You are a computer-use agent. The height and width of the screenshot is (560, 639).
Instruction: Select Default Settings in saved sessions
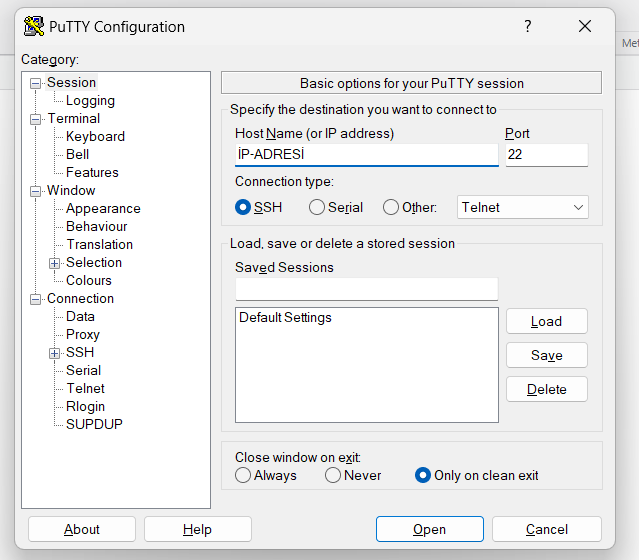click(285, 317)
